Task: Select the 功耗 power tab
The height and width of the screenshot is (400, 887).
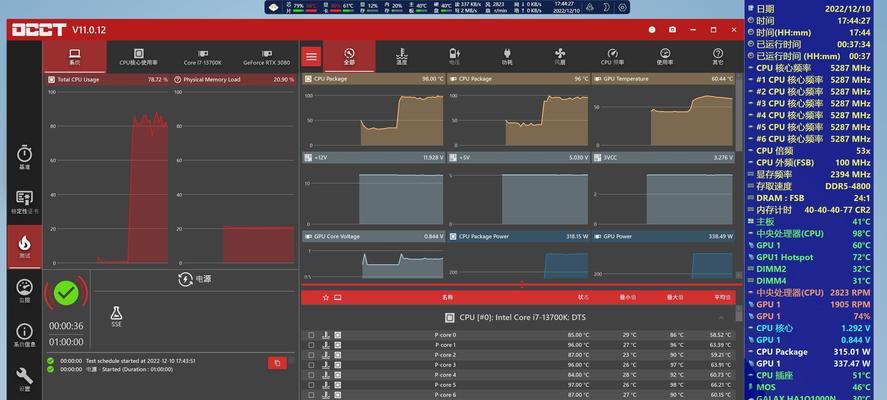Action: [507, 56]
